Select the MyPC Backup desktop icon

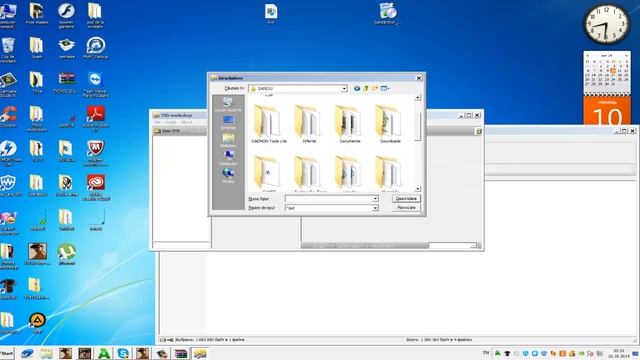[x=96, y=48]
